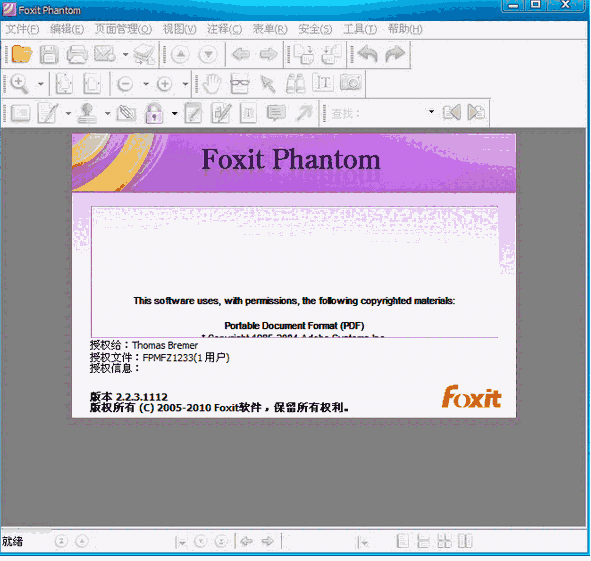Click the version text 2.2.3.1112
591x561 pixels.
click(x=142, y=397)
